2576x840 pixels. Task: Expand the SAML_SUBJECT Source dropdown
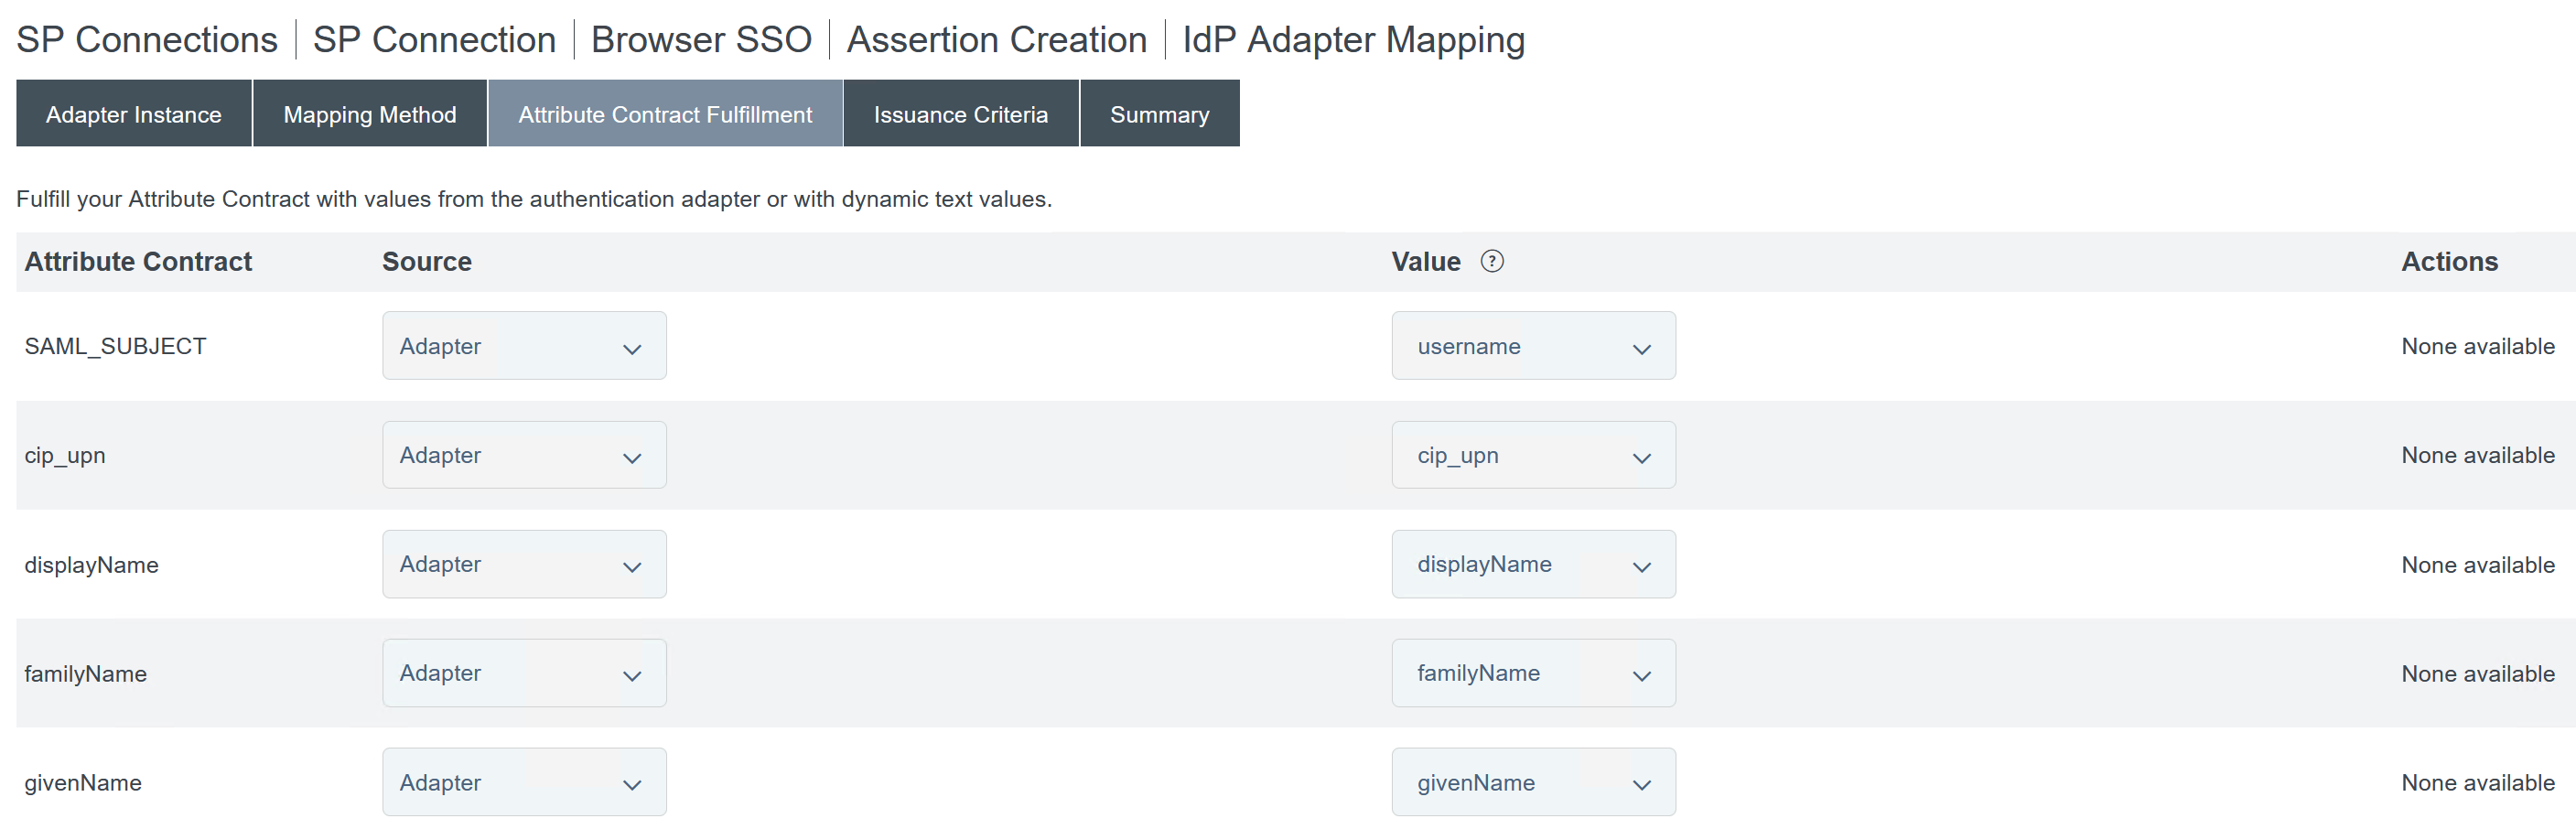coord(523,346)
